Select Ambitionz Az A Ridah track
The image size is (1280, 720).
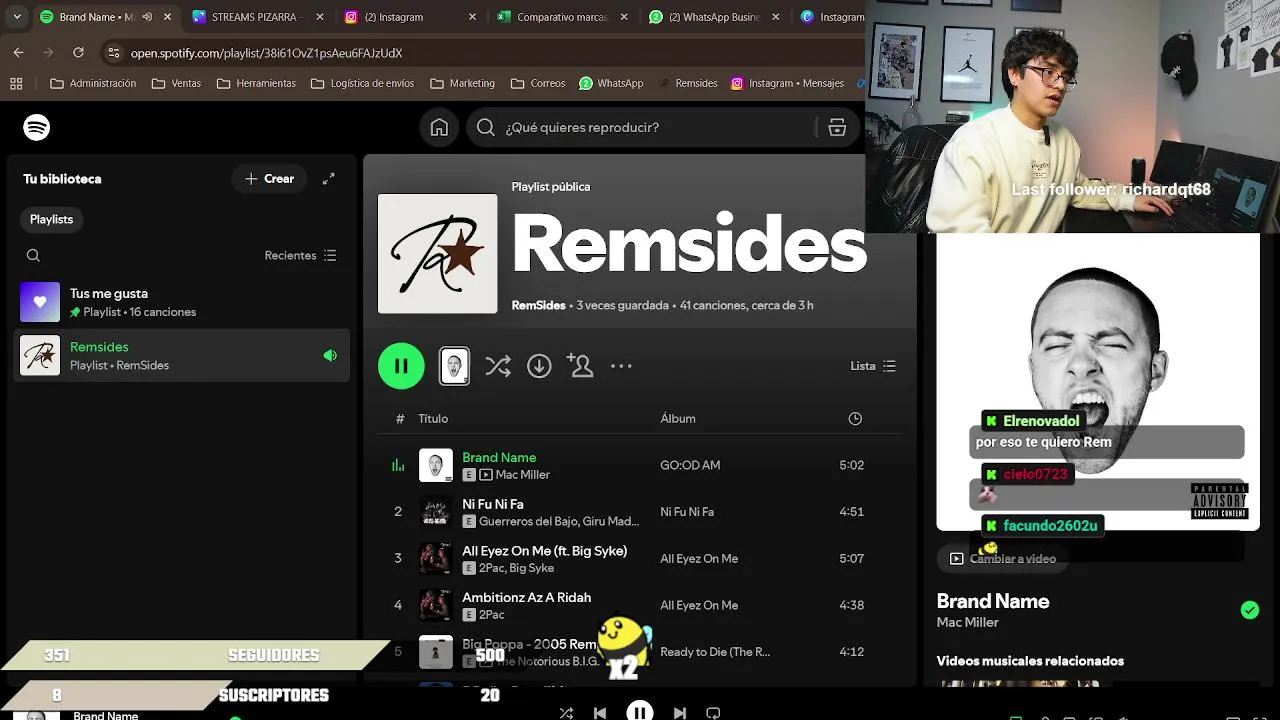[526, 597]
